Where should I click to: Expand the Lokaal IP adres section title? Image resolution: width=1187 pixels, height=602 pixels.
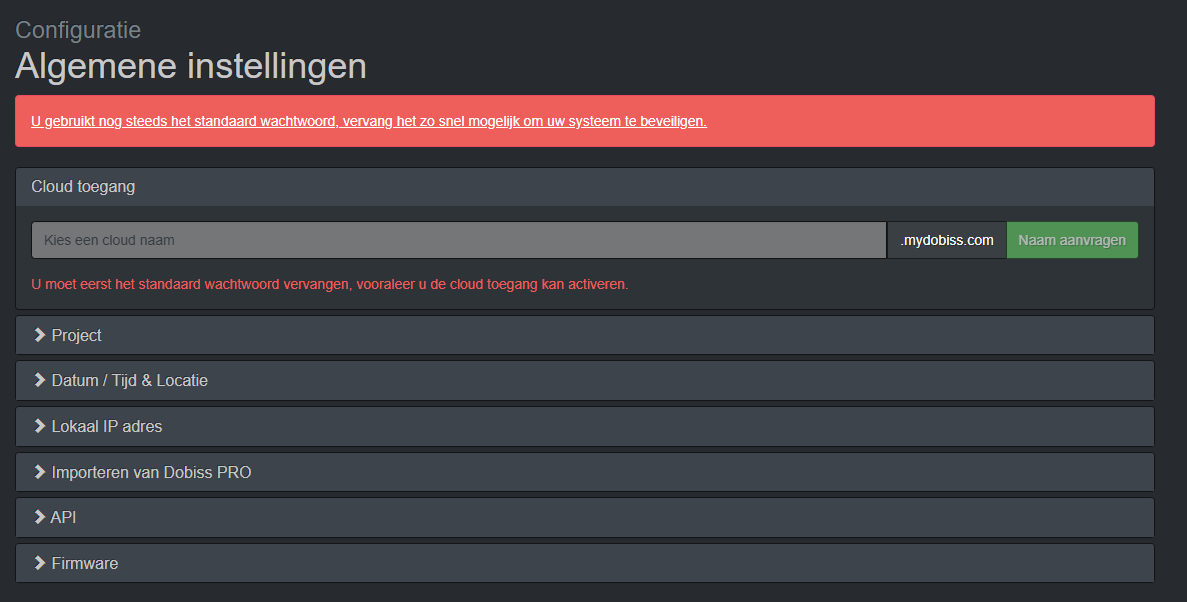pyautogui.click(x=107, y=426)
